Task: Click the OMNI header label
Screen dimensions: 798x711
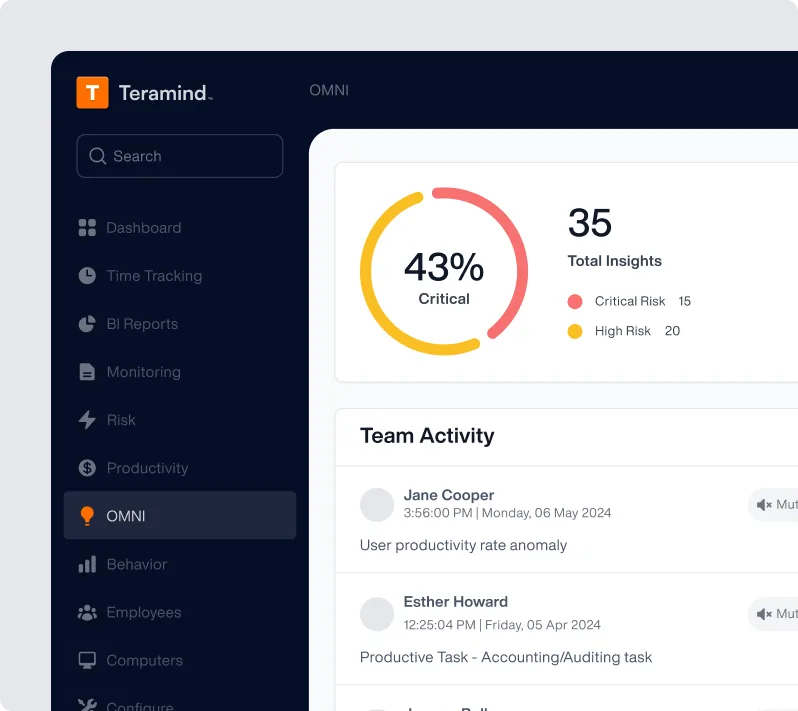Action: tap(329, 90)
